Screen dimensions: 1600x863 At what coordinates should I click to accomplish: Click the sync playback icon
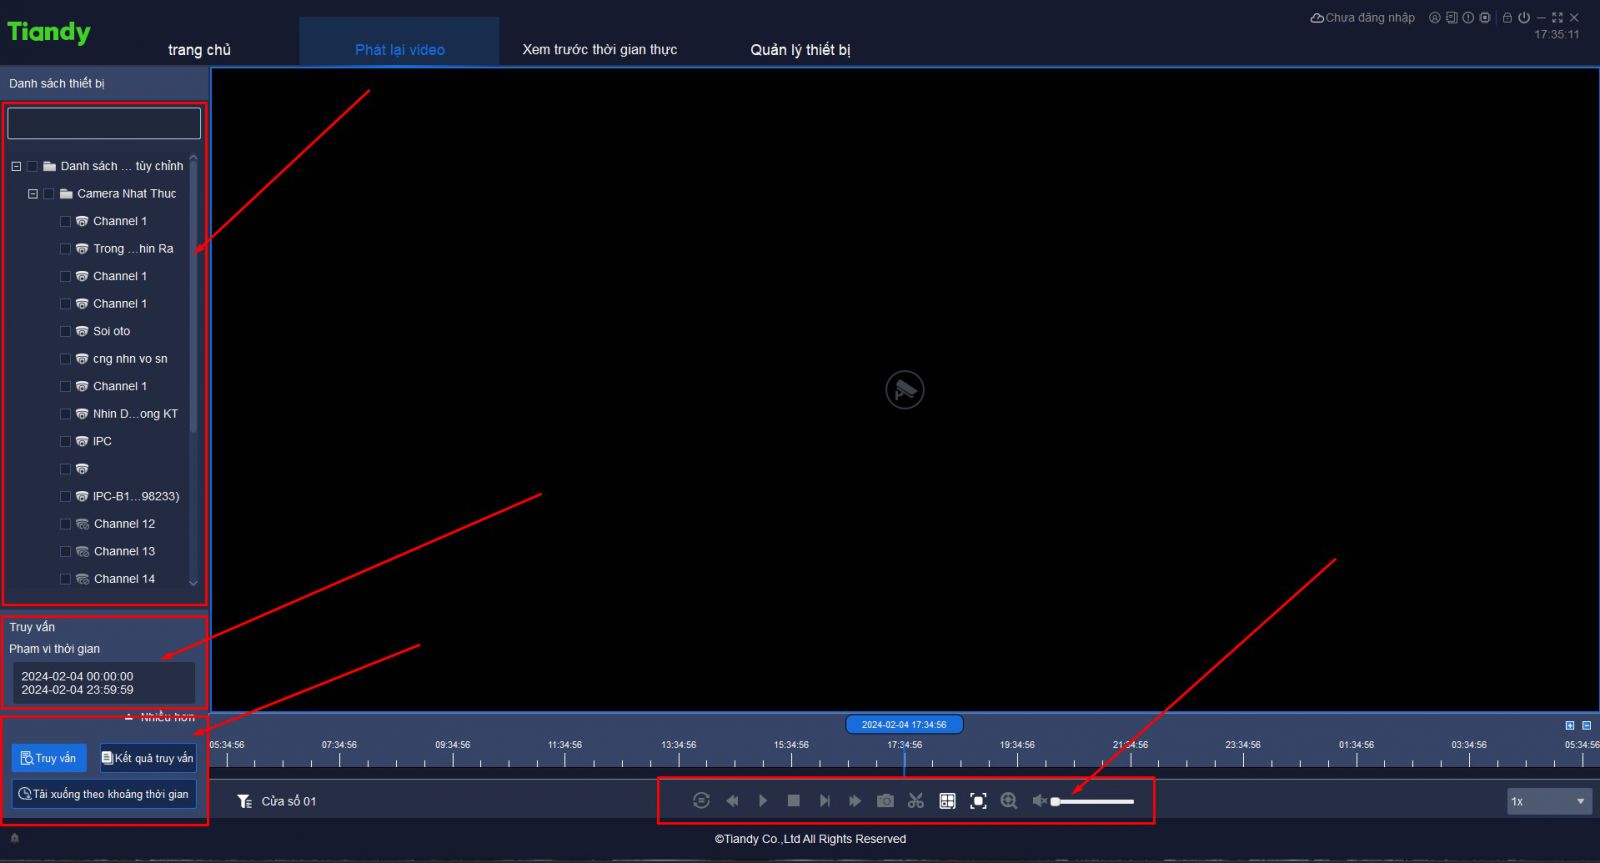click(x=701, y=800)
